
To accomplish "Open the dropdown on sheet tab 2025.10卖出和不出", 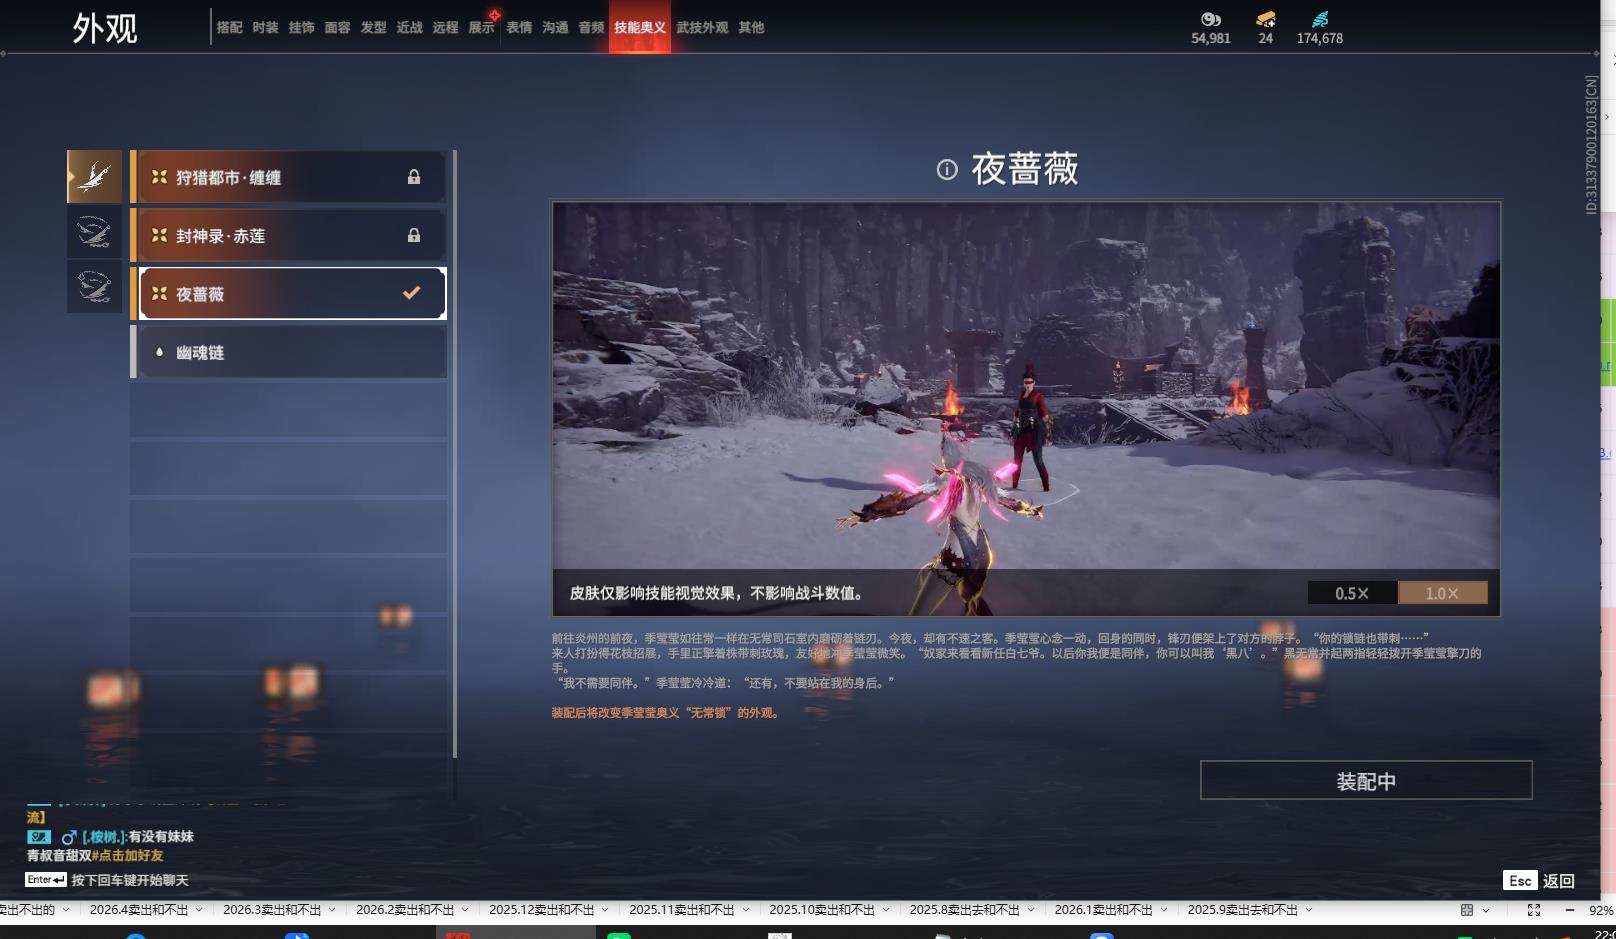I will (885, 910).
